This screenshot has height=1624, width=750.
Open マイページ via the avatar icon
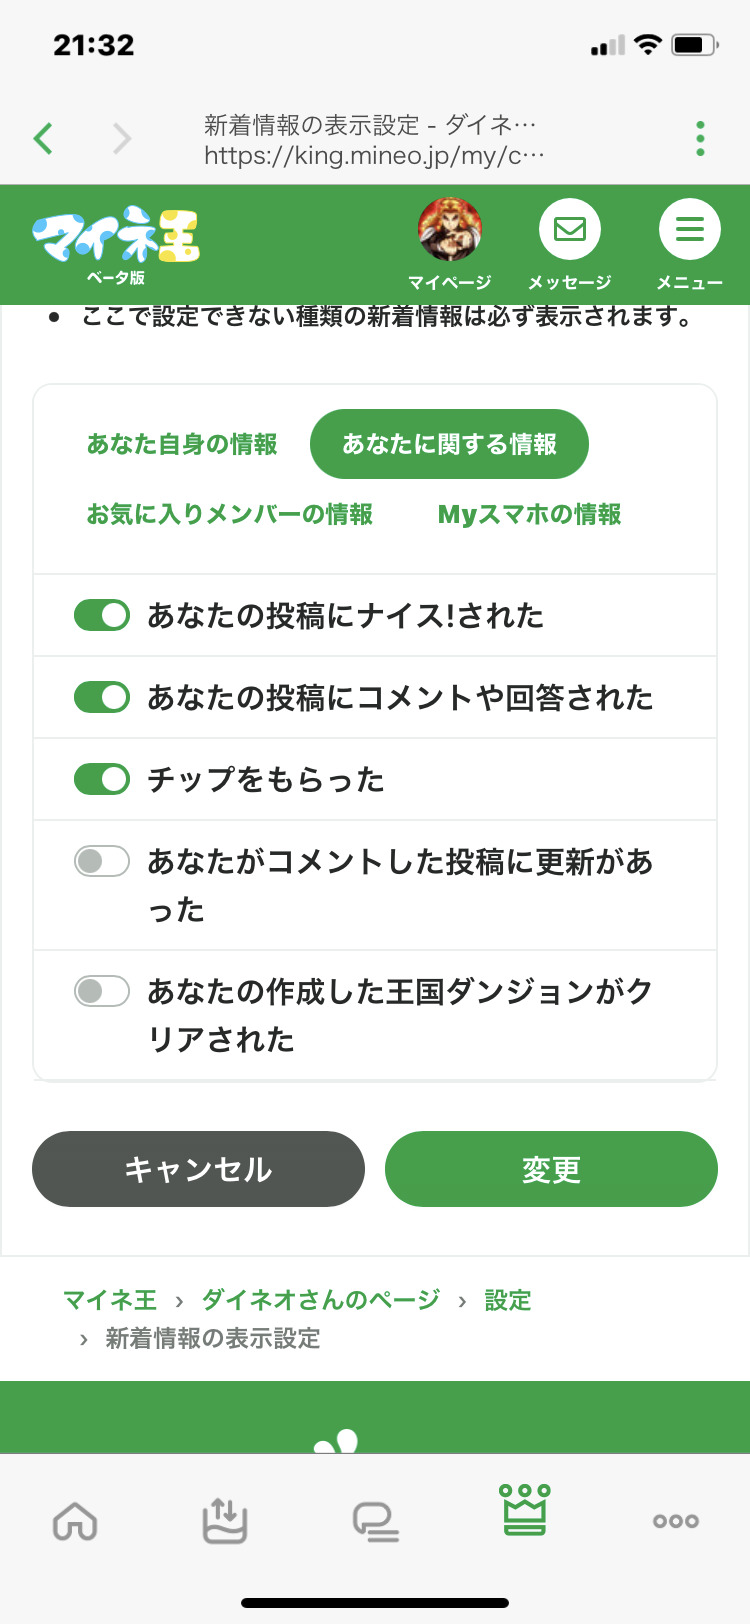[x=450, y=230]
